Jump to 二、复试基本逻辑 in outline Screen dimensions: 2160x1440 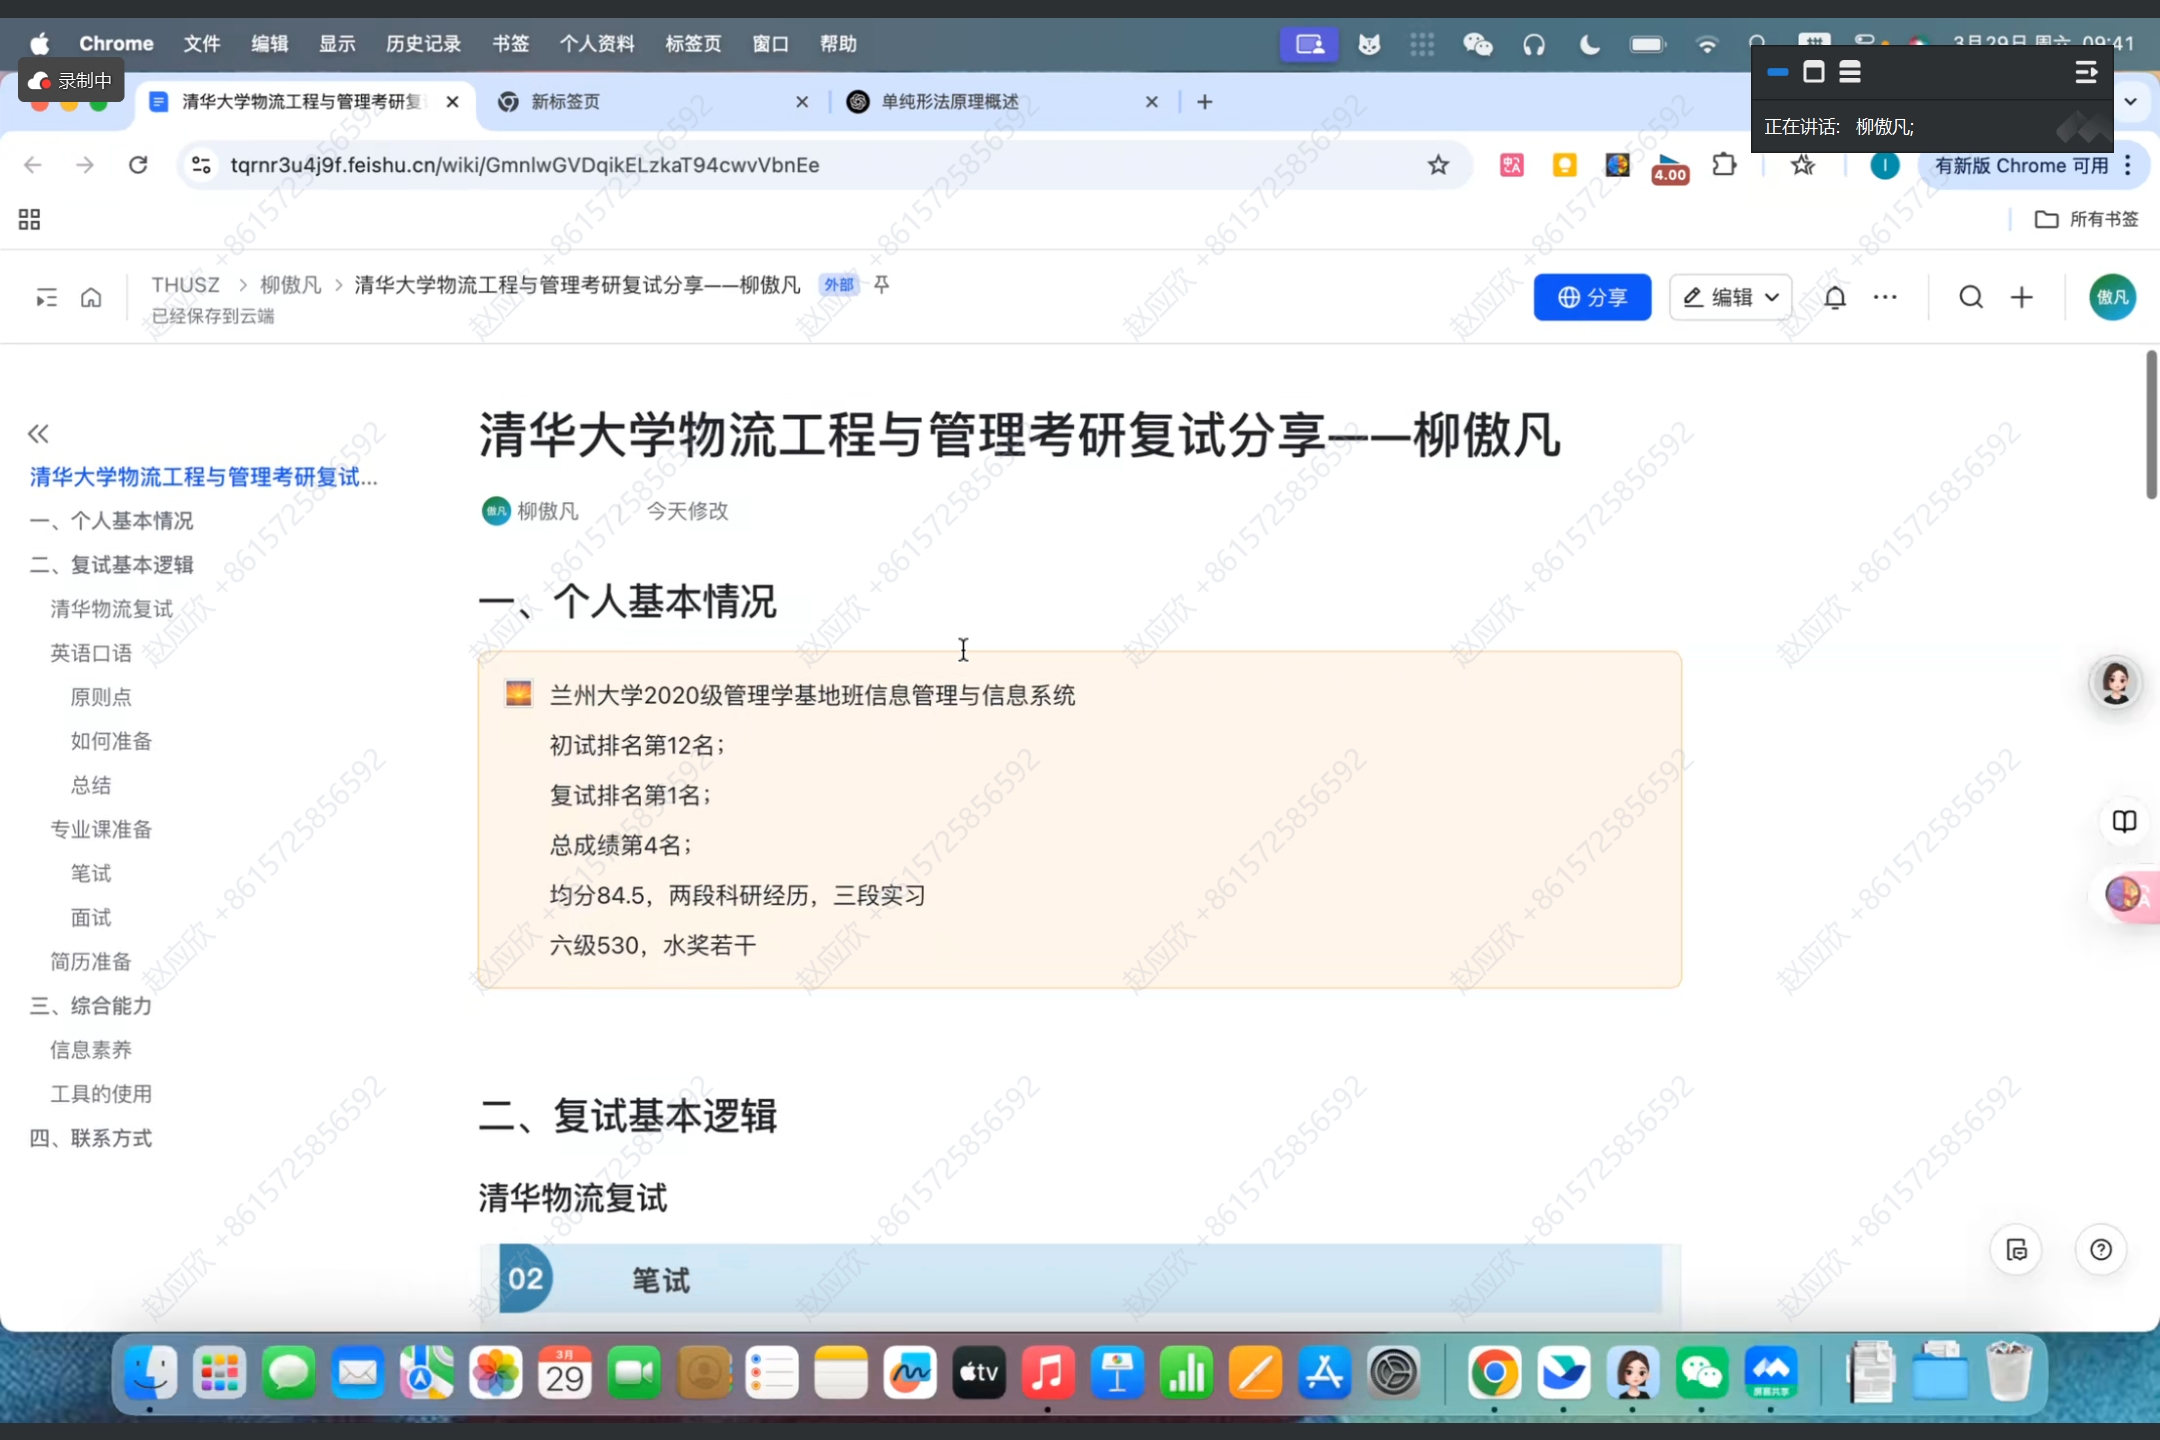(x=111, y=565)
